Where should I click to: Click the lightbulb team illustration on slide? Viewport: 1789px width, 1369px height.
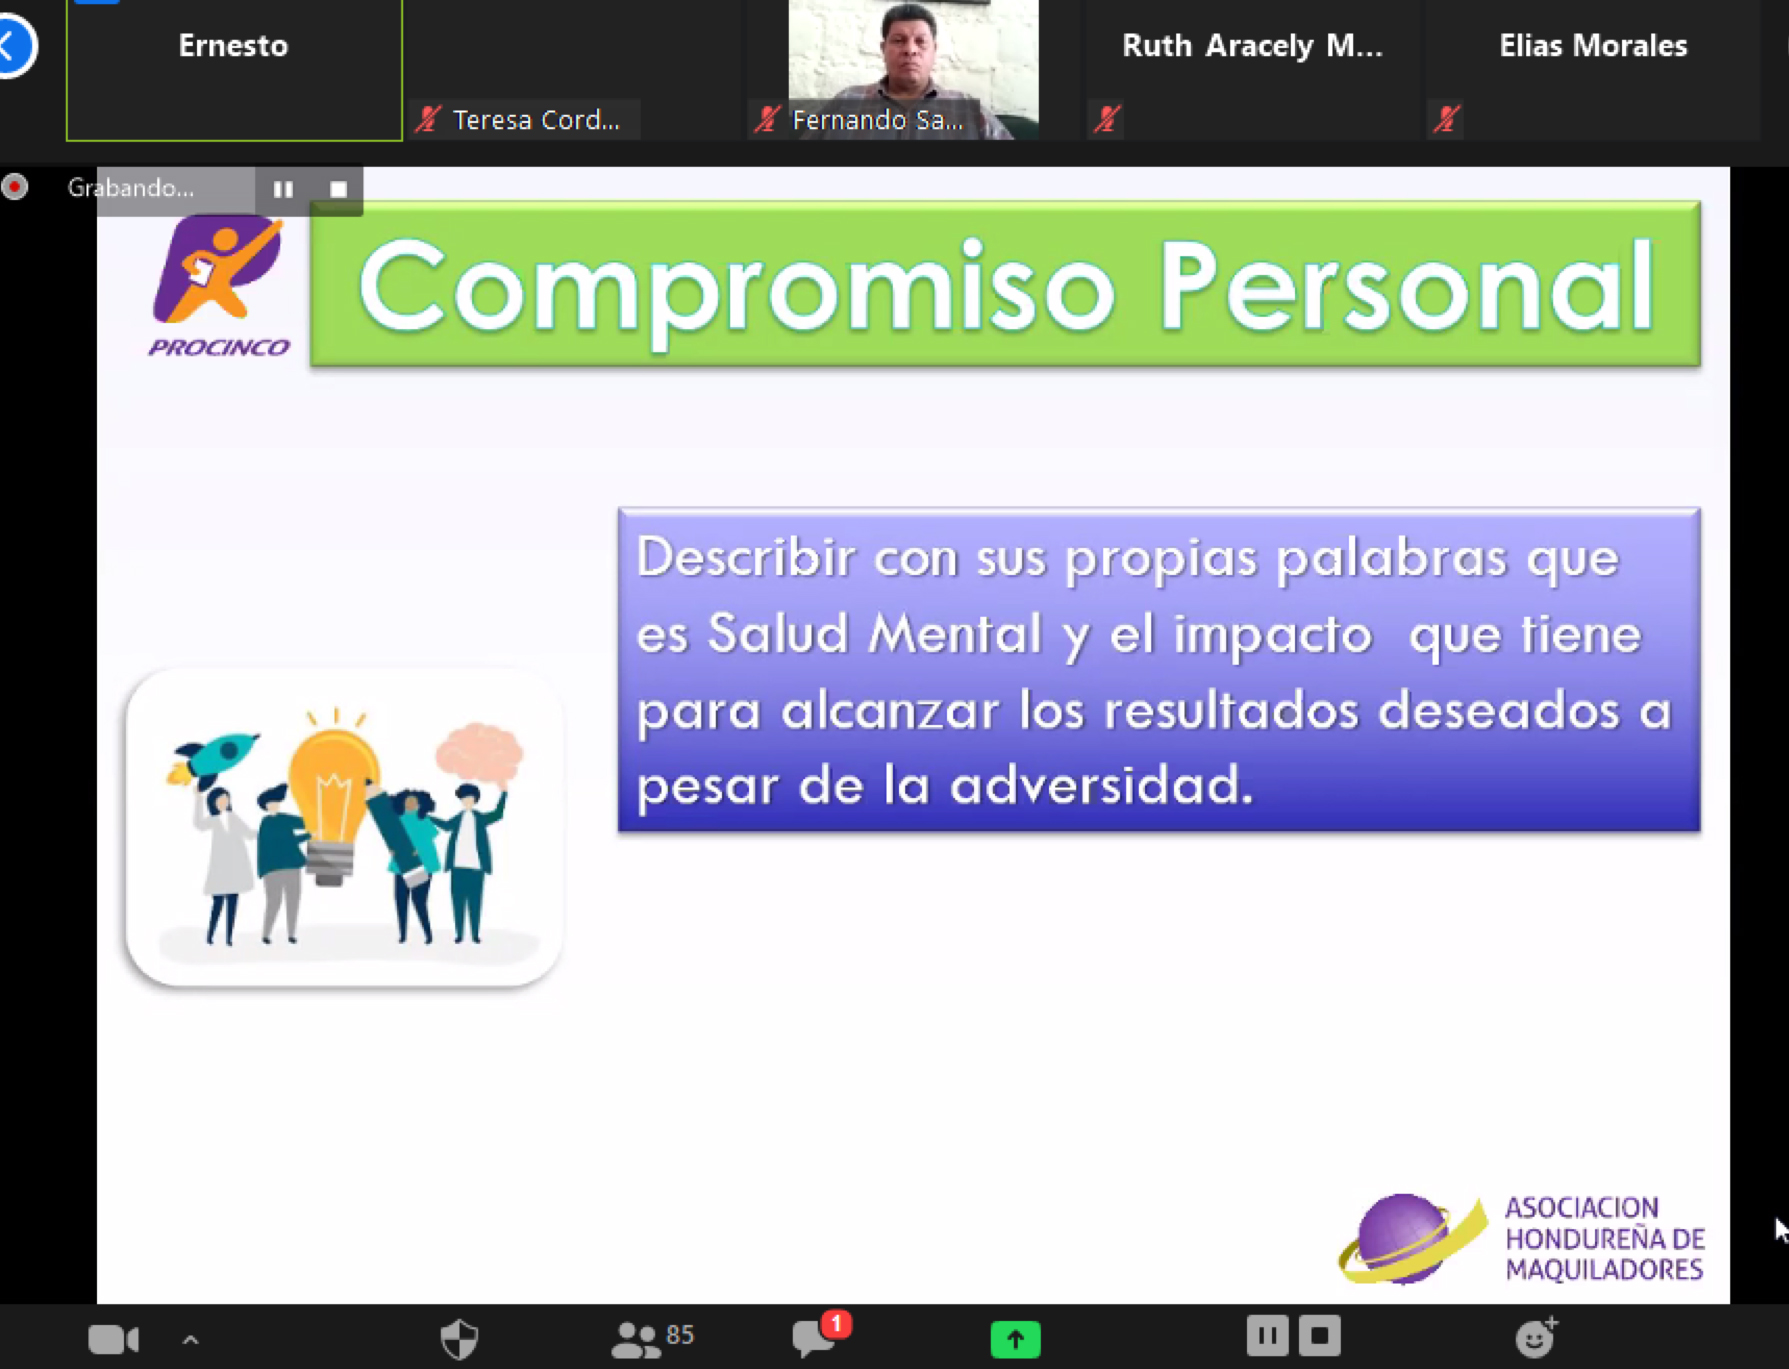(343, 828)
